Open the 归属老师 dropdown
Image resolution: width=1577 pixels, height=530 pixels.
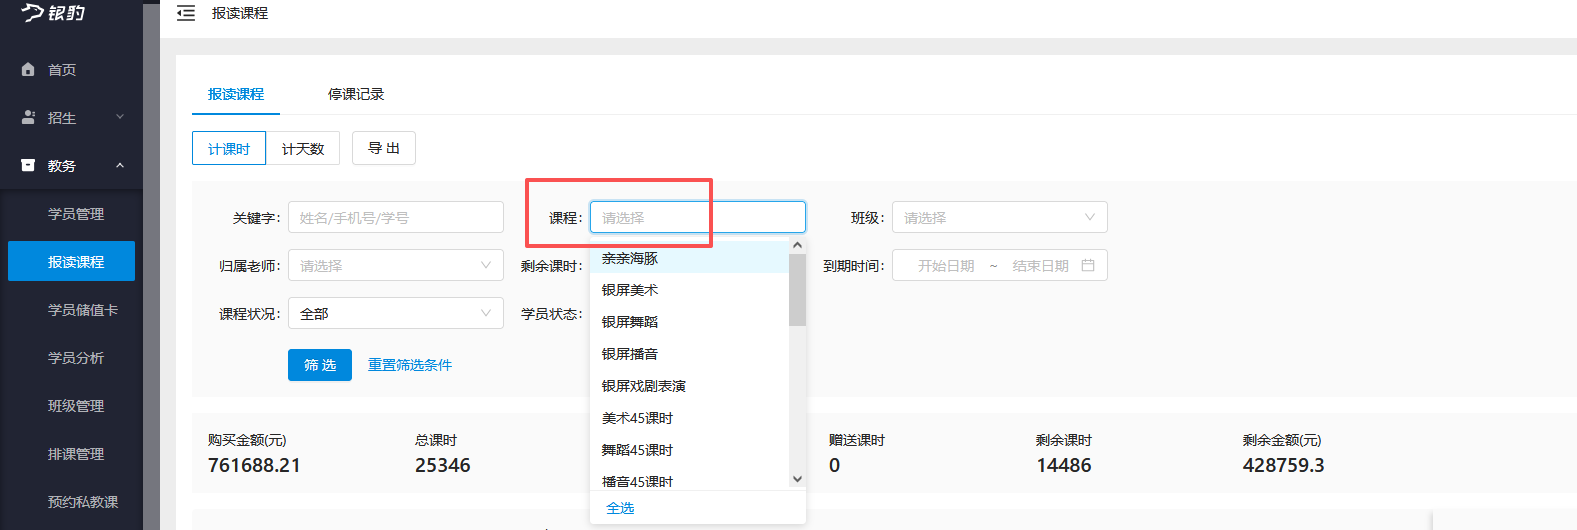tap(396, 265)
